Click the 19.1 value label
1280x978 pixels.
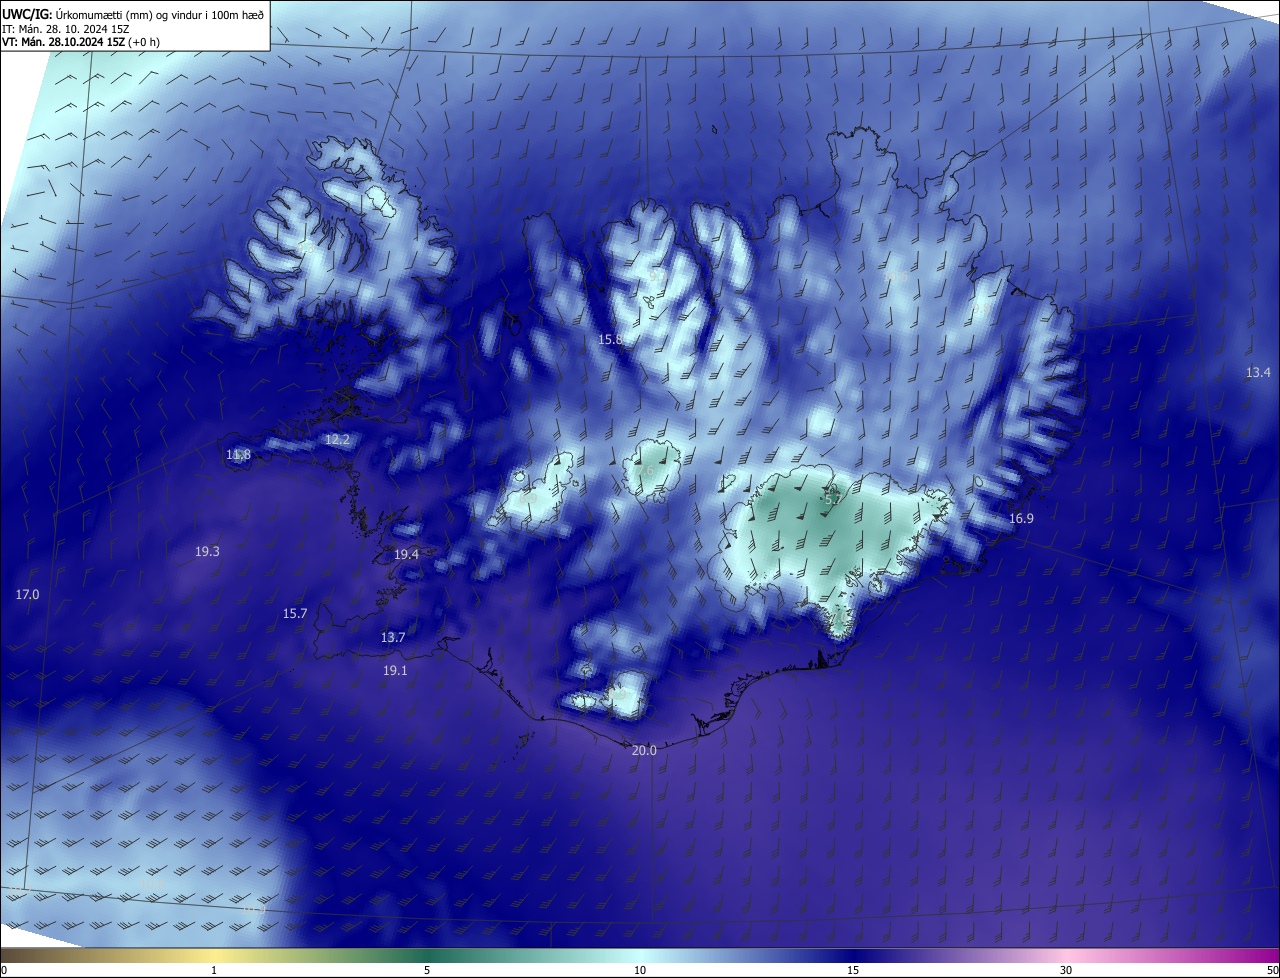(x=395, y=670)
